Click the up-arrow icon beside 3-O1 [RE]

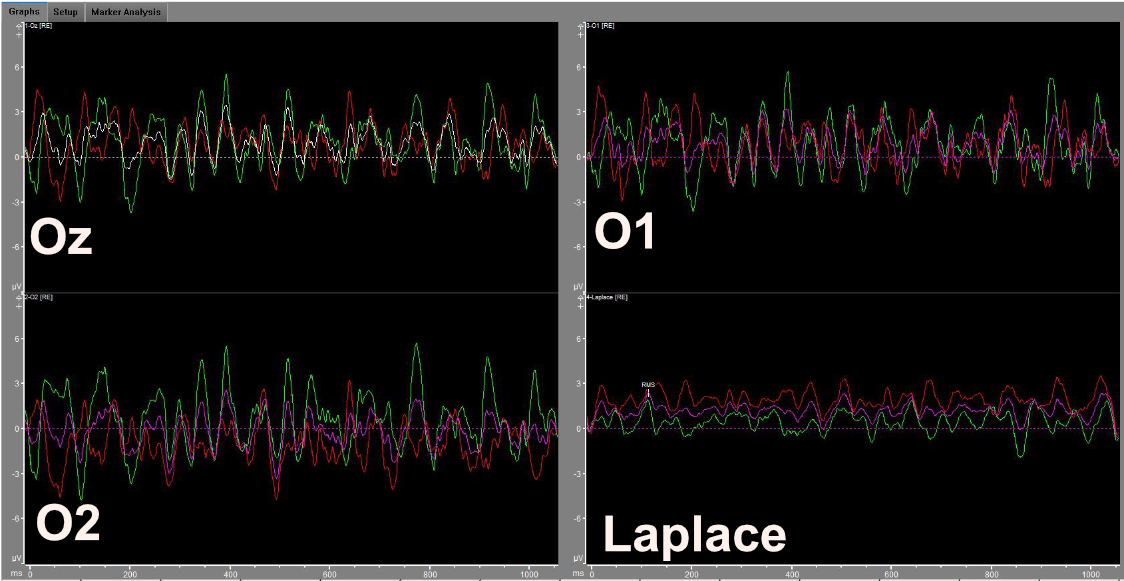coord(582,26)
